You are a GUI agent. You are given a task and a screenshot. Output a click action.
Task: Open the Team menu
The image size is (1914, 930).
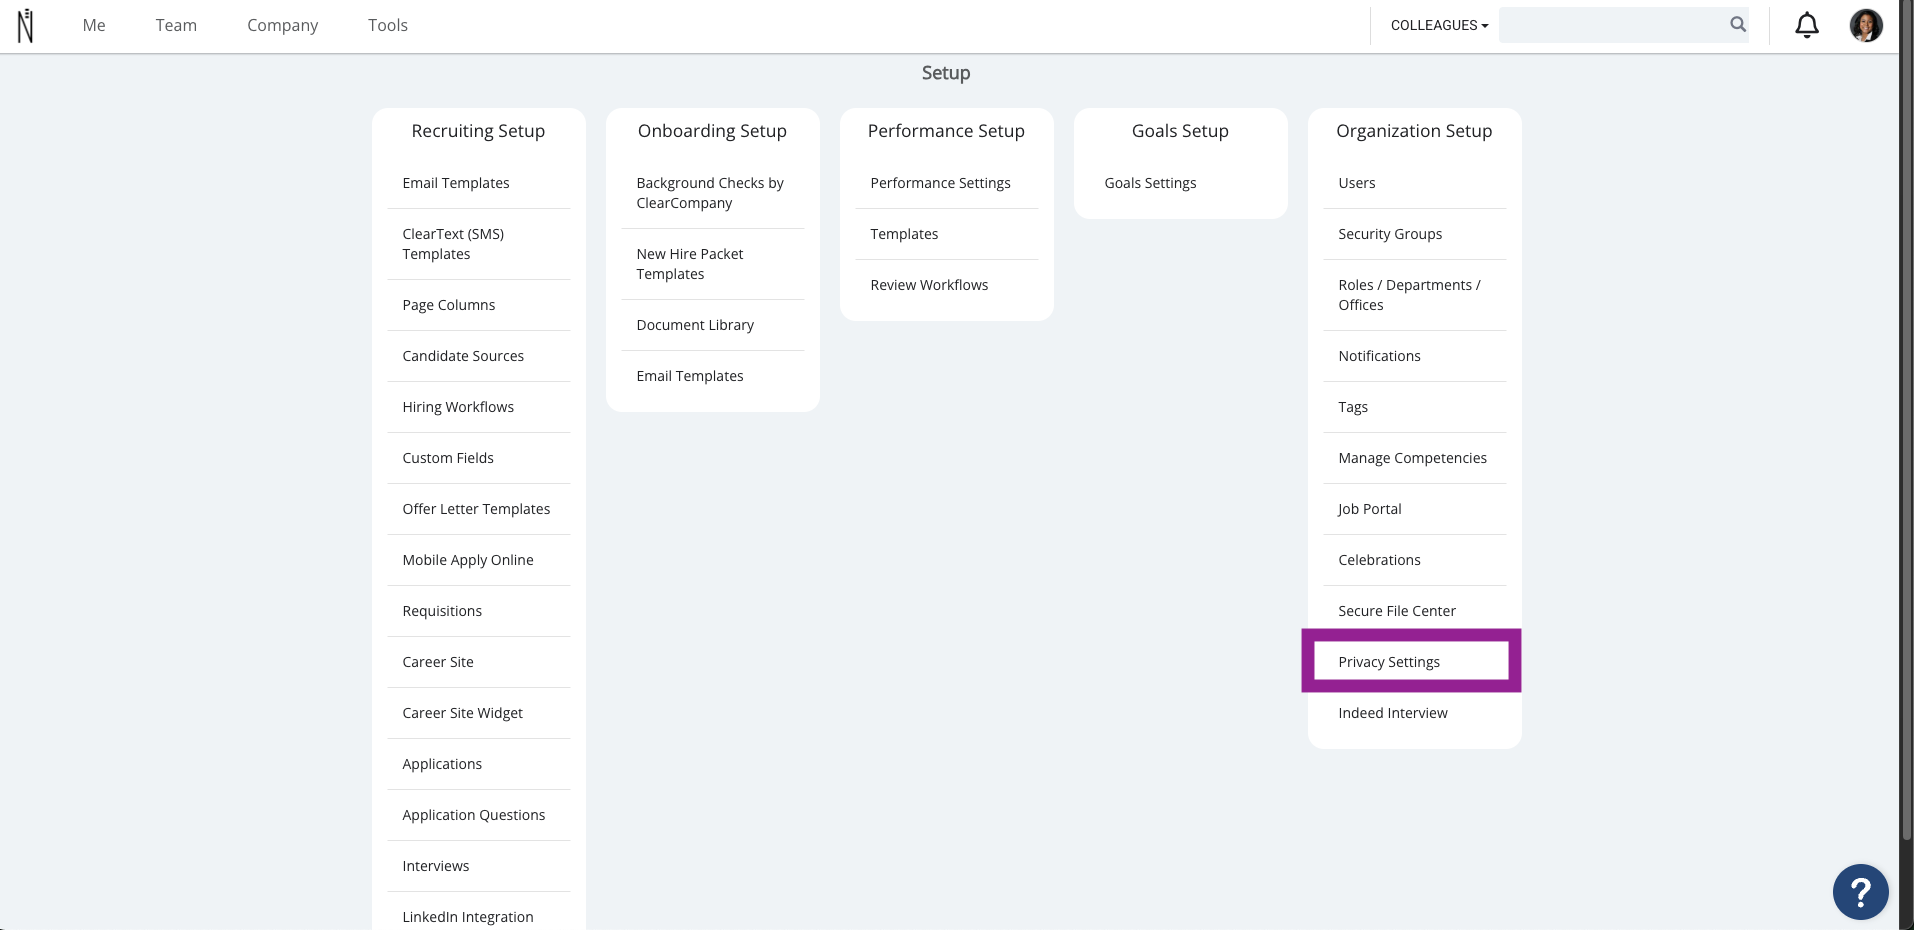[176, 25]
